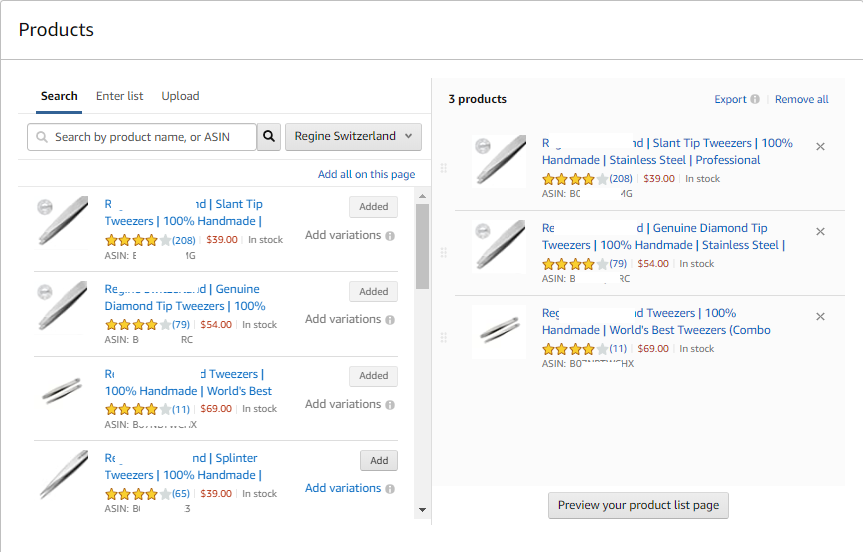Click Preview your product list page button

(x=638, y=505)
